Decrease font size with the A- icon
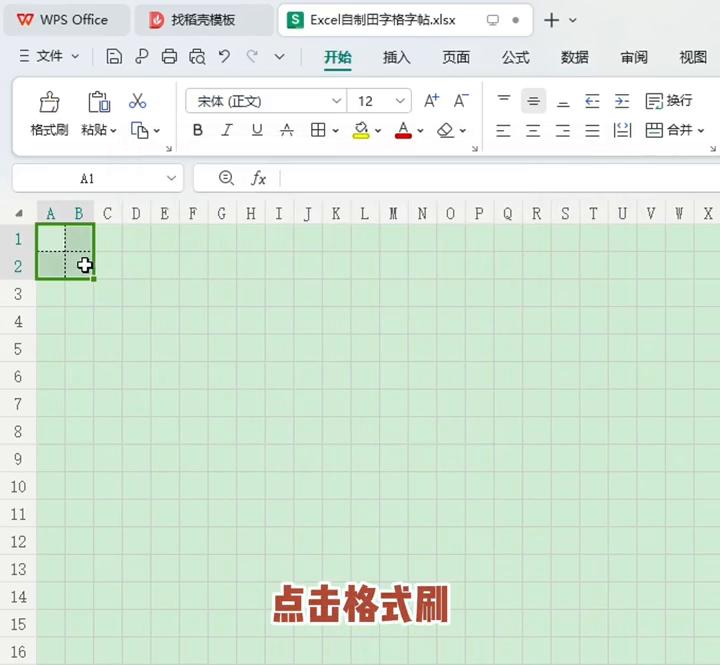 click(x=461, y=101)
